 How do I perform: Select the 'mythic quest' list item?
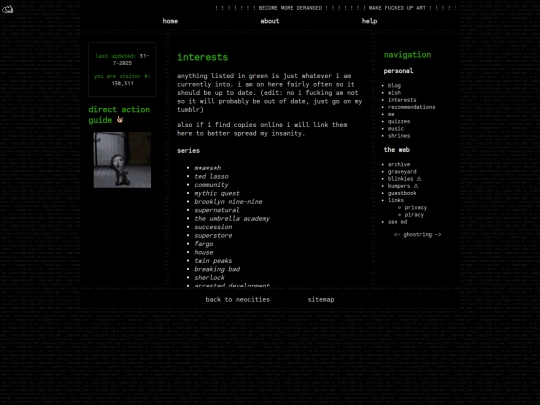(217, 193)
